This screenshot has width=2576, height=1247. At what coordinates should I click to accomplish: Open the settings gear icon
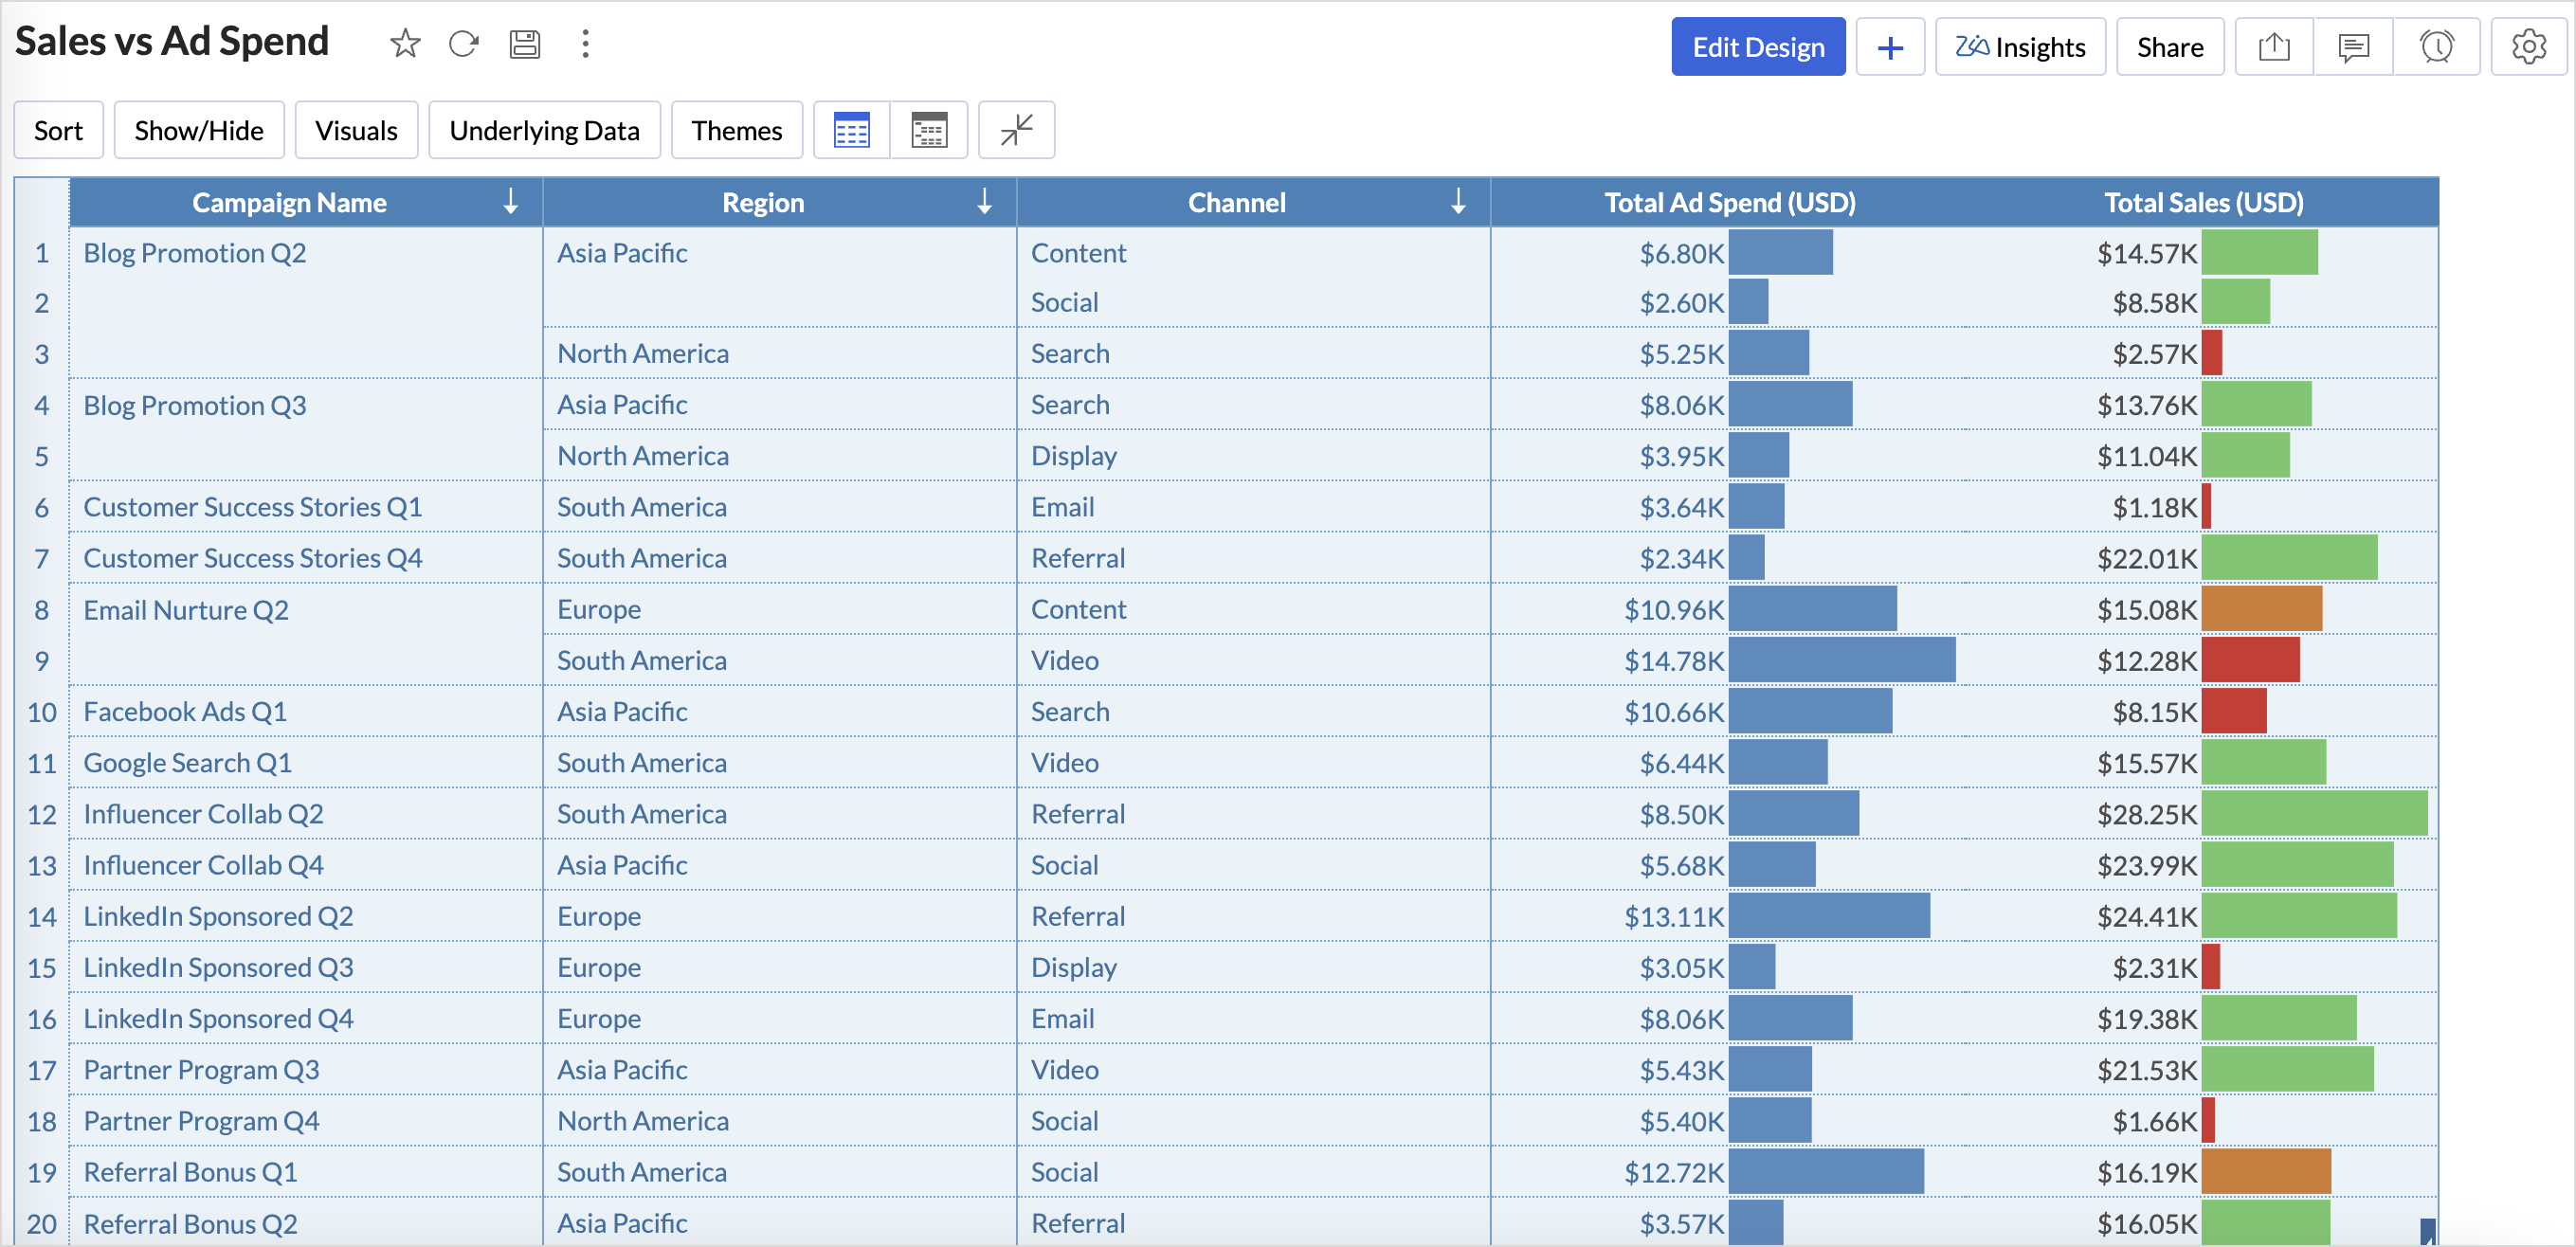point(2528,47)
